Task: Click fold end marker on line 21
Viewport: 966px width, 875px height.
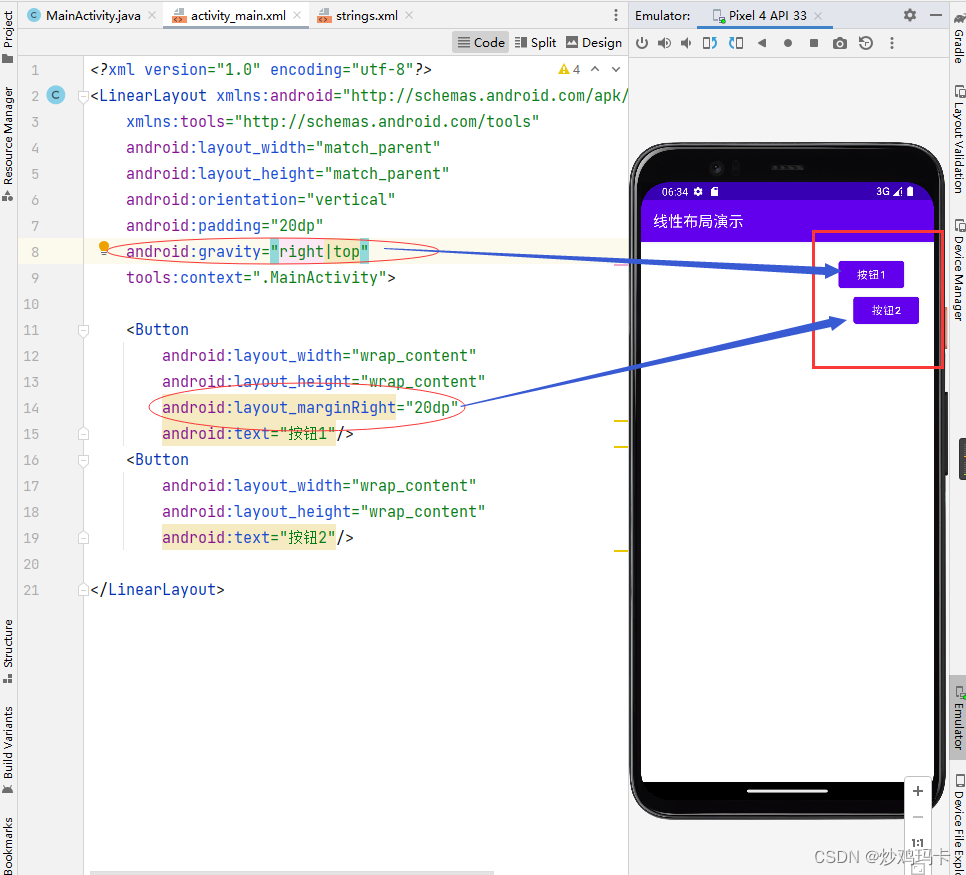Action: pos(84,590)
